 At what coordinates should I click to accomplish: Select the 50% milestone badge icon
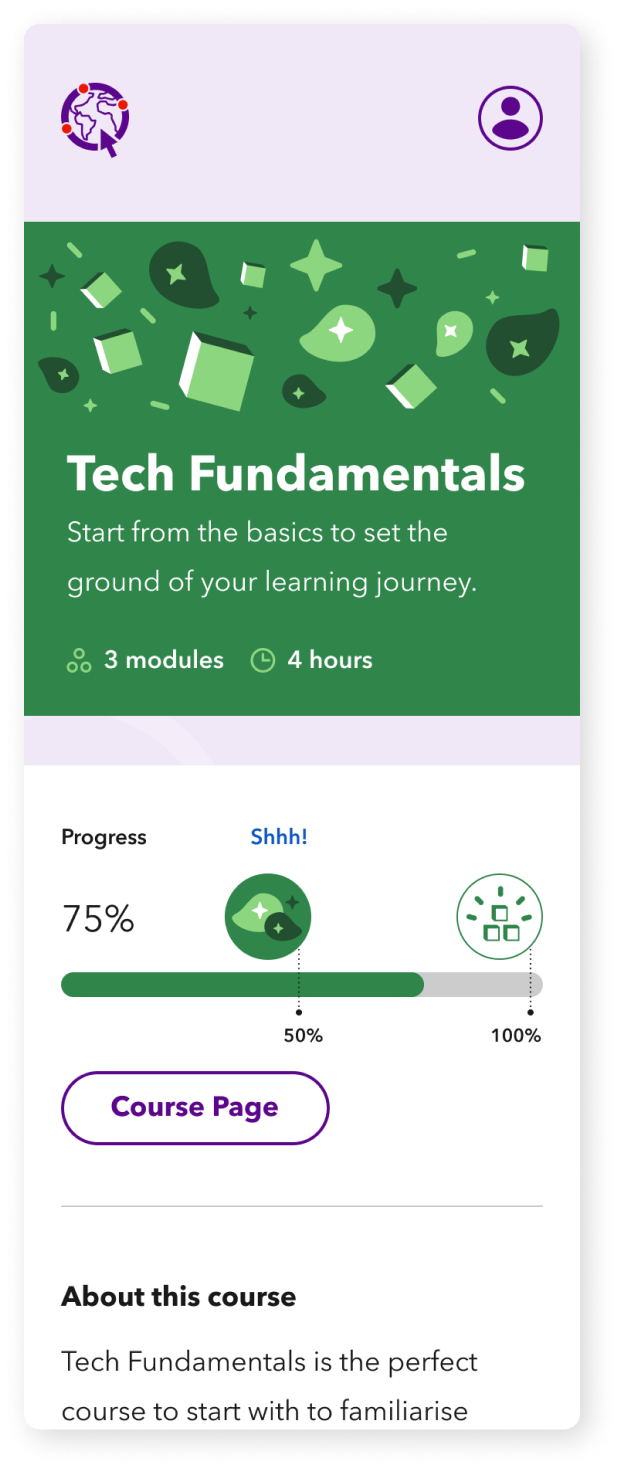click(x=268, y=917)
